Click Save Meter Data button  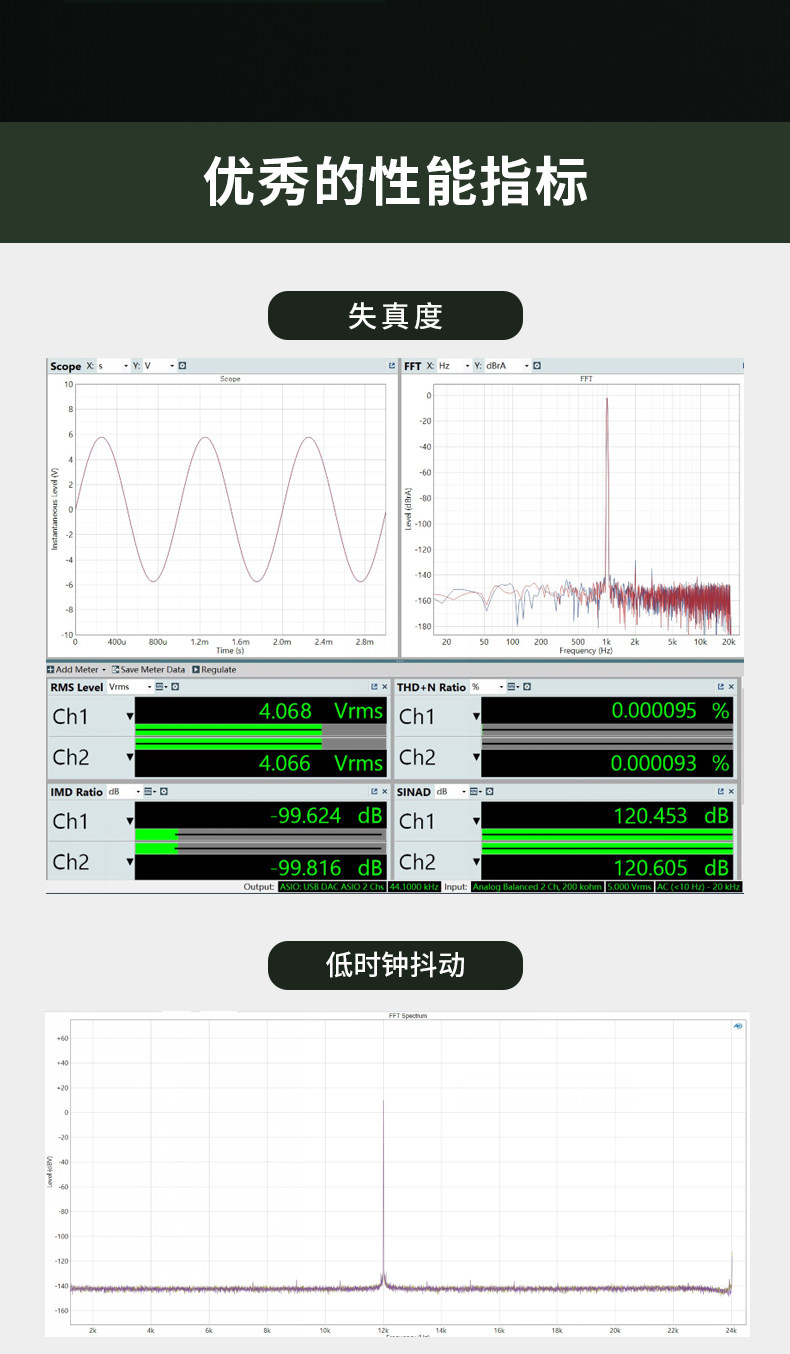[148, 669]
